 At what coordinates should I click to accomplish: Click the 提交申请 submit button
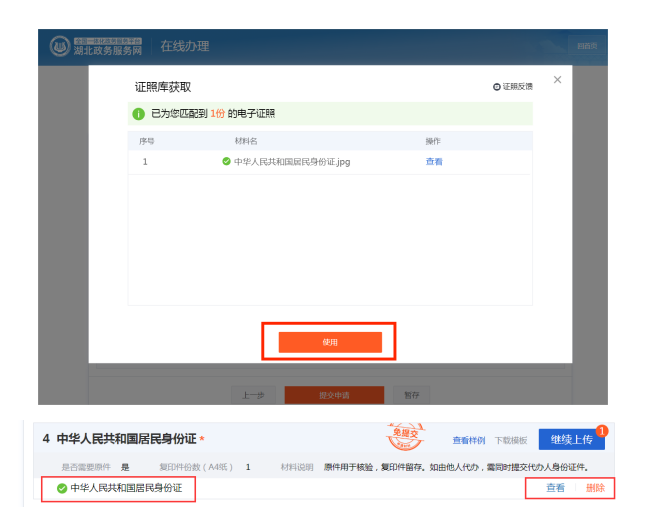pyautogui.click(x=334, y=394)
